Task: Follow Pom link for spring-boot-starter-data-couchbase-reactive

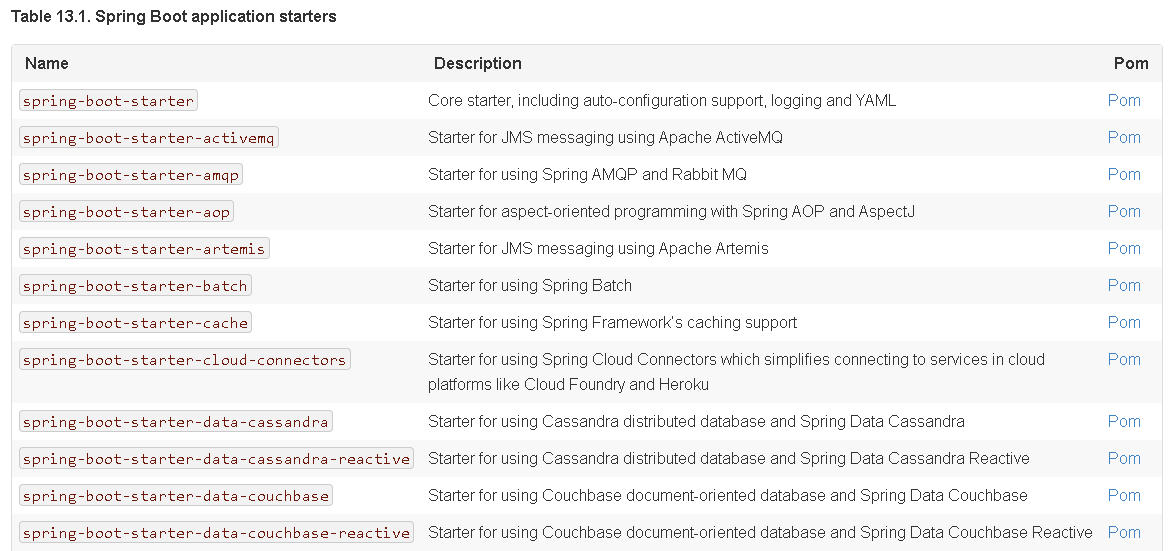Action: [1124, 532]
